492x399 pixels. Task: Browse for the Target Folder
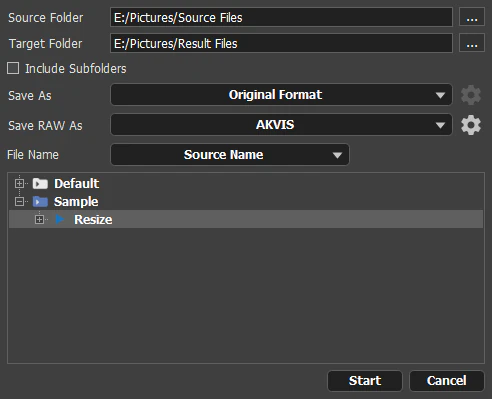(x=472, y=43)
